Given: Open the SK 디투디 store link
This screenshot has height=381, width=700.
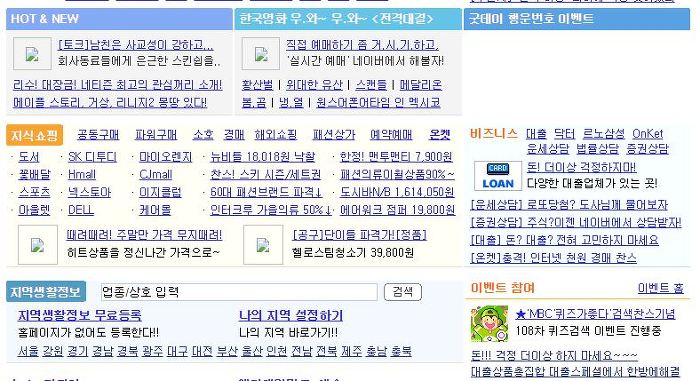Looking at the screenshot, I should tap(92, 157).
